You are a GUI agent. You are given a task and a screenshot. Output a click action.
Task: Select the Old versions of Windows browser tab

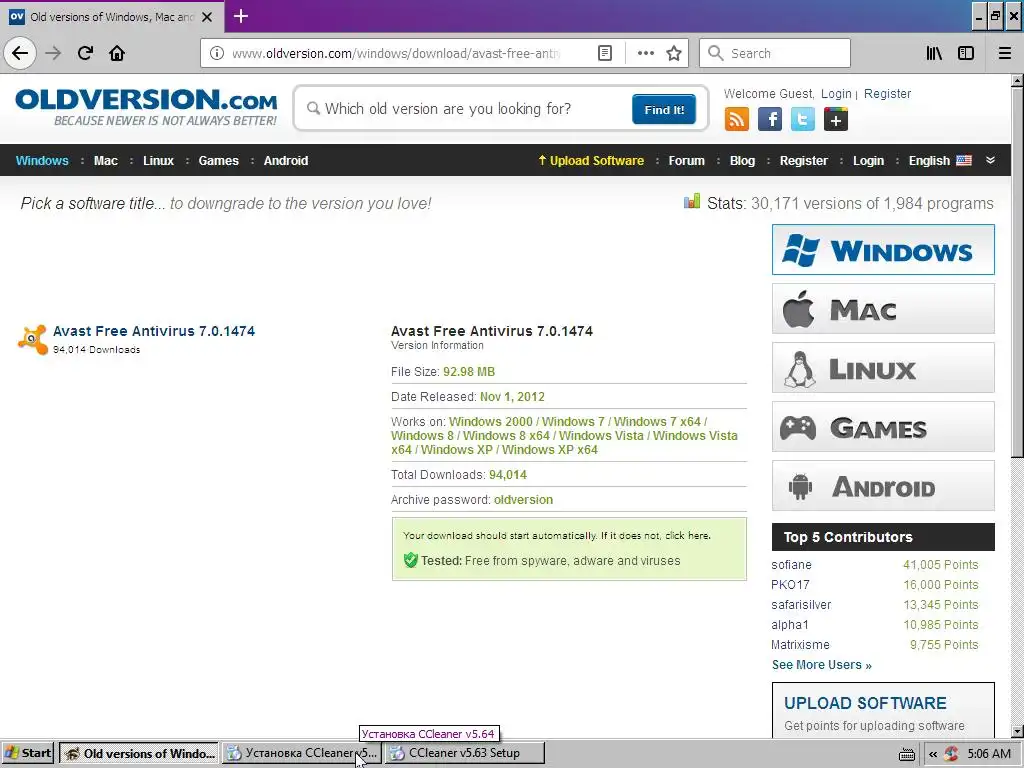[x=112, y=16]
